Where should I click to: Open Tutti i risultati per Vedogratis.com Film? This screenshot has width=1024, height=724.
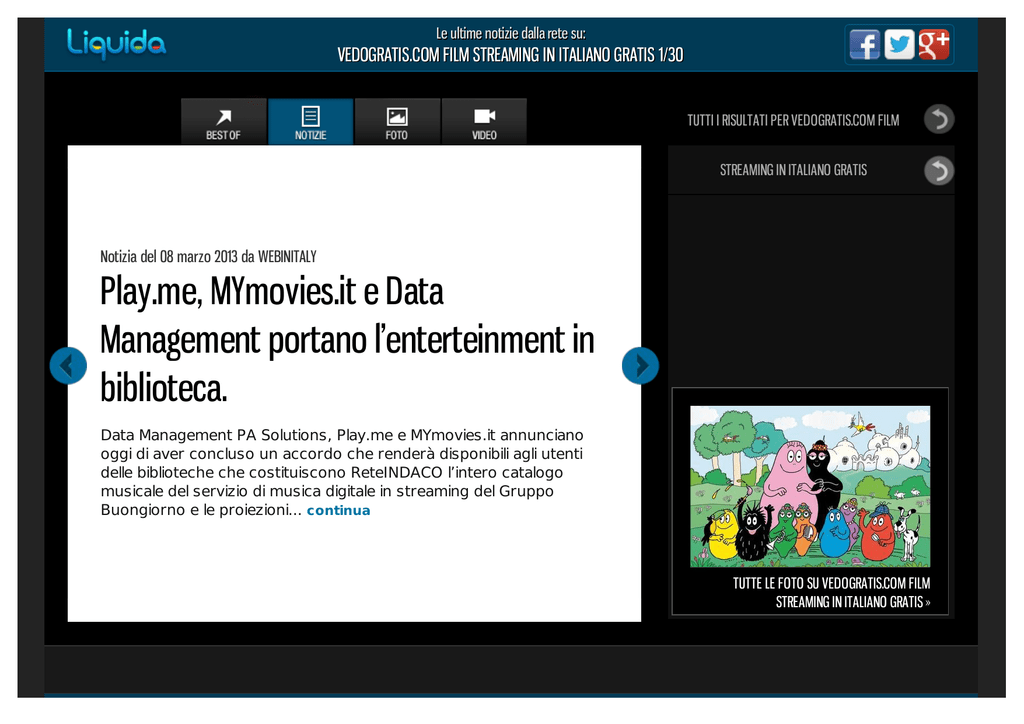pyautogui.click(x=793, y=120)
